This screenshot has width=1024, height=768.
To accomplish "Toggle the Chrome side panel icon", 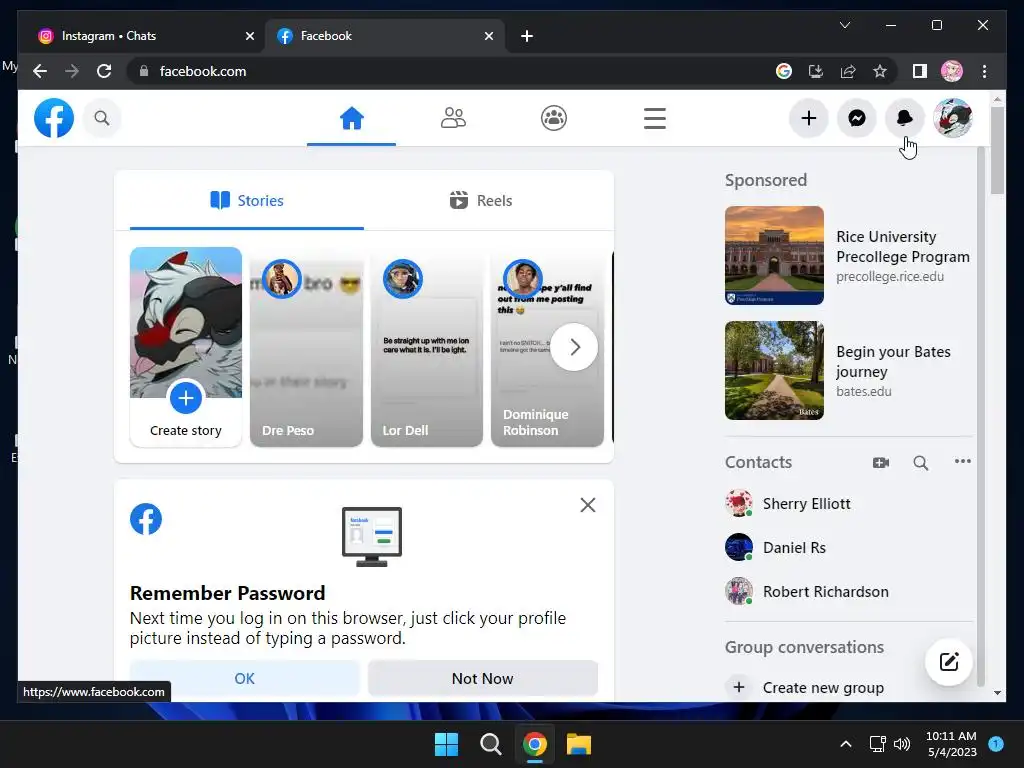I will pos(920,71).
